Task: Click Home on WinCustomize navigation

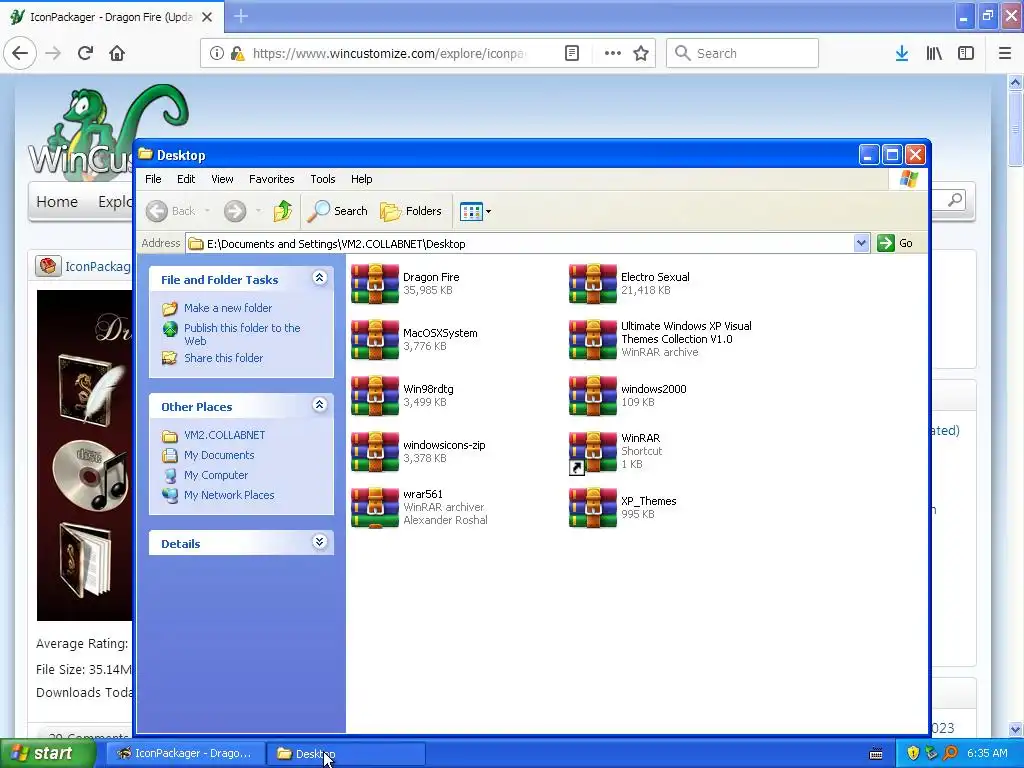Action: [57, 202]
